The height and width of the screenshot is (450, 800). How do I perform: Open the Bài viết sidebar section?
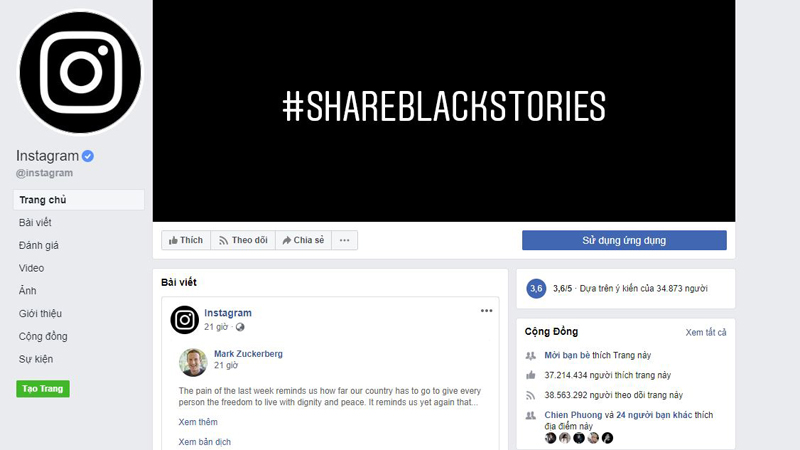point(35,222)
